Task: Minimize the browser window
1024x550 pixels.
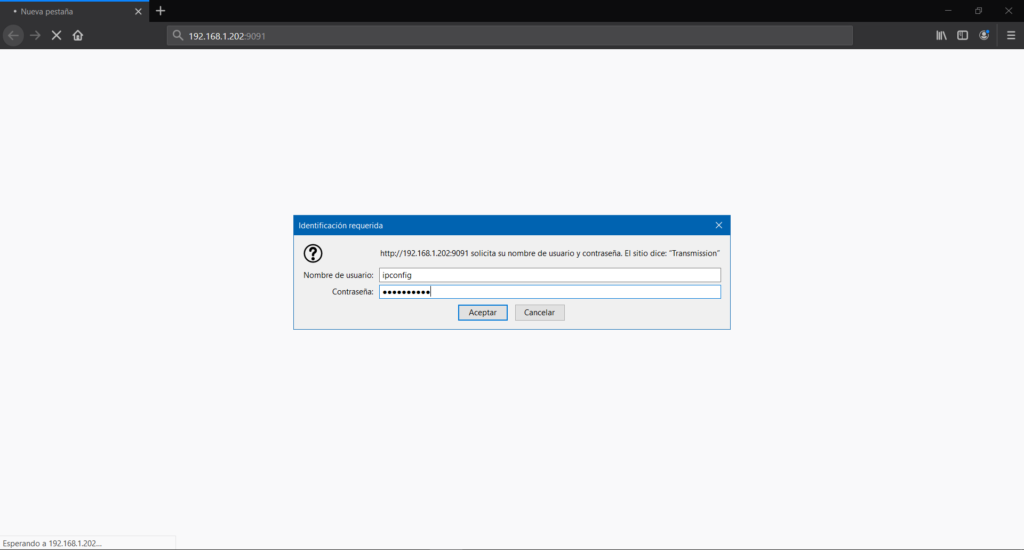Action: [949, 10]
